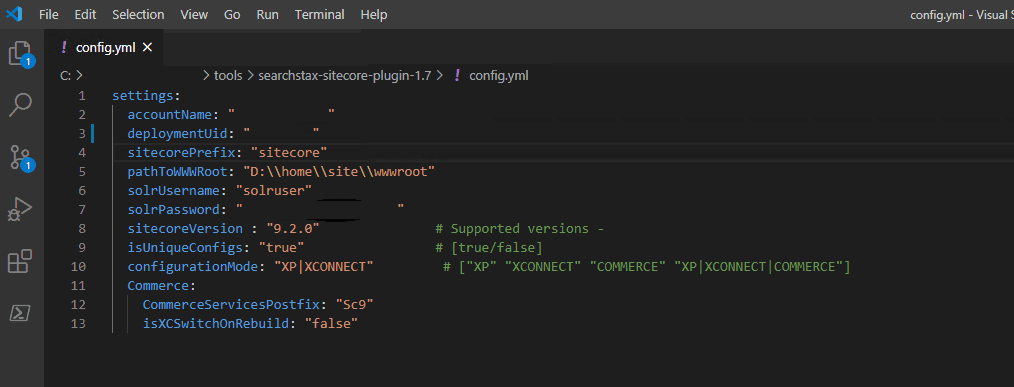Click the configuration modes list comment
Image resolution: width=1014 pixels, height=387 pixels.
(647, 267)
